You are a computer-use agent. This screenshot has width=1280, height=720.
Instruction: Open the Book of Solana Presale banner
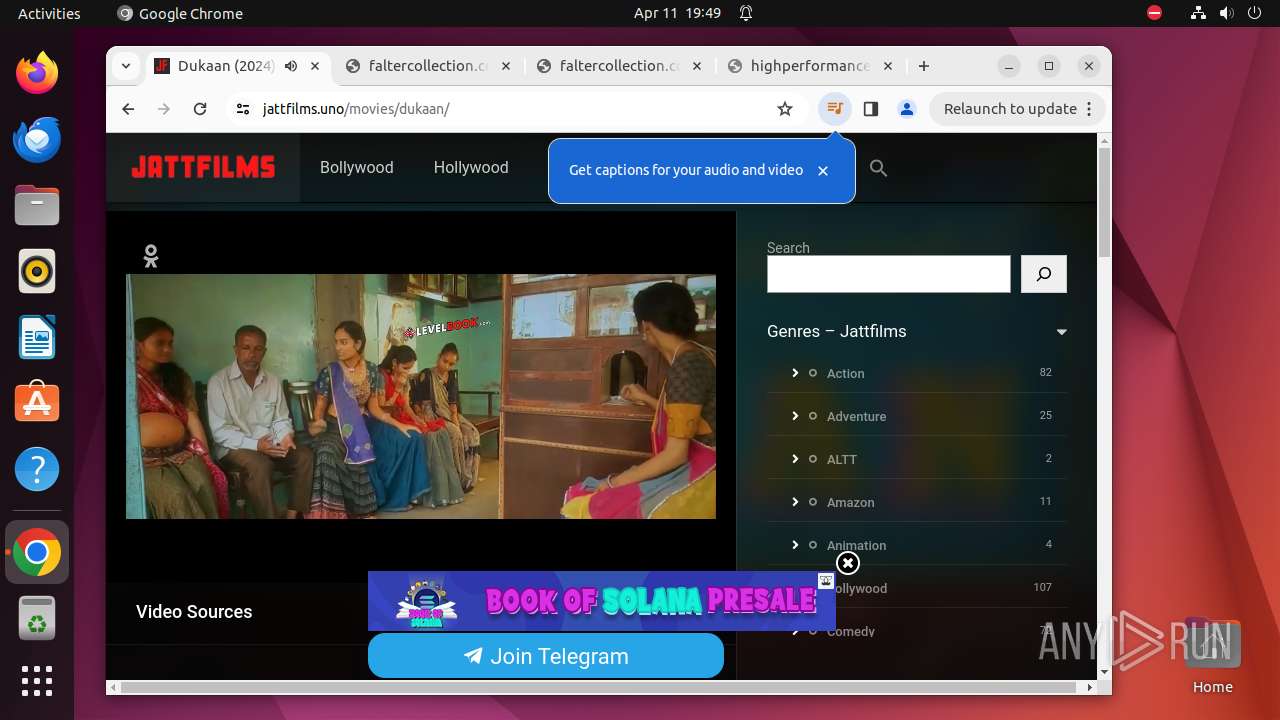(601, 601)
